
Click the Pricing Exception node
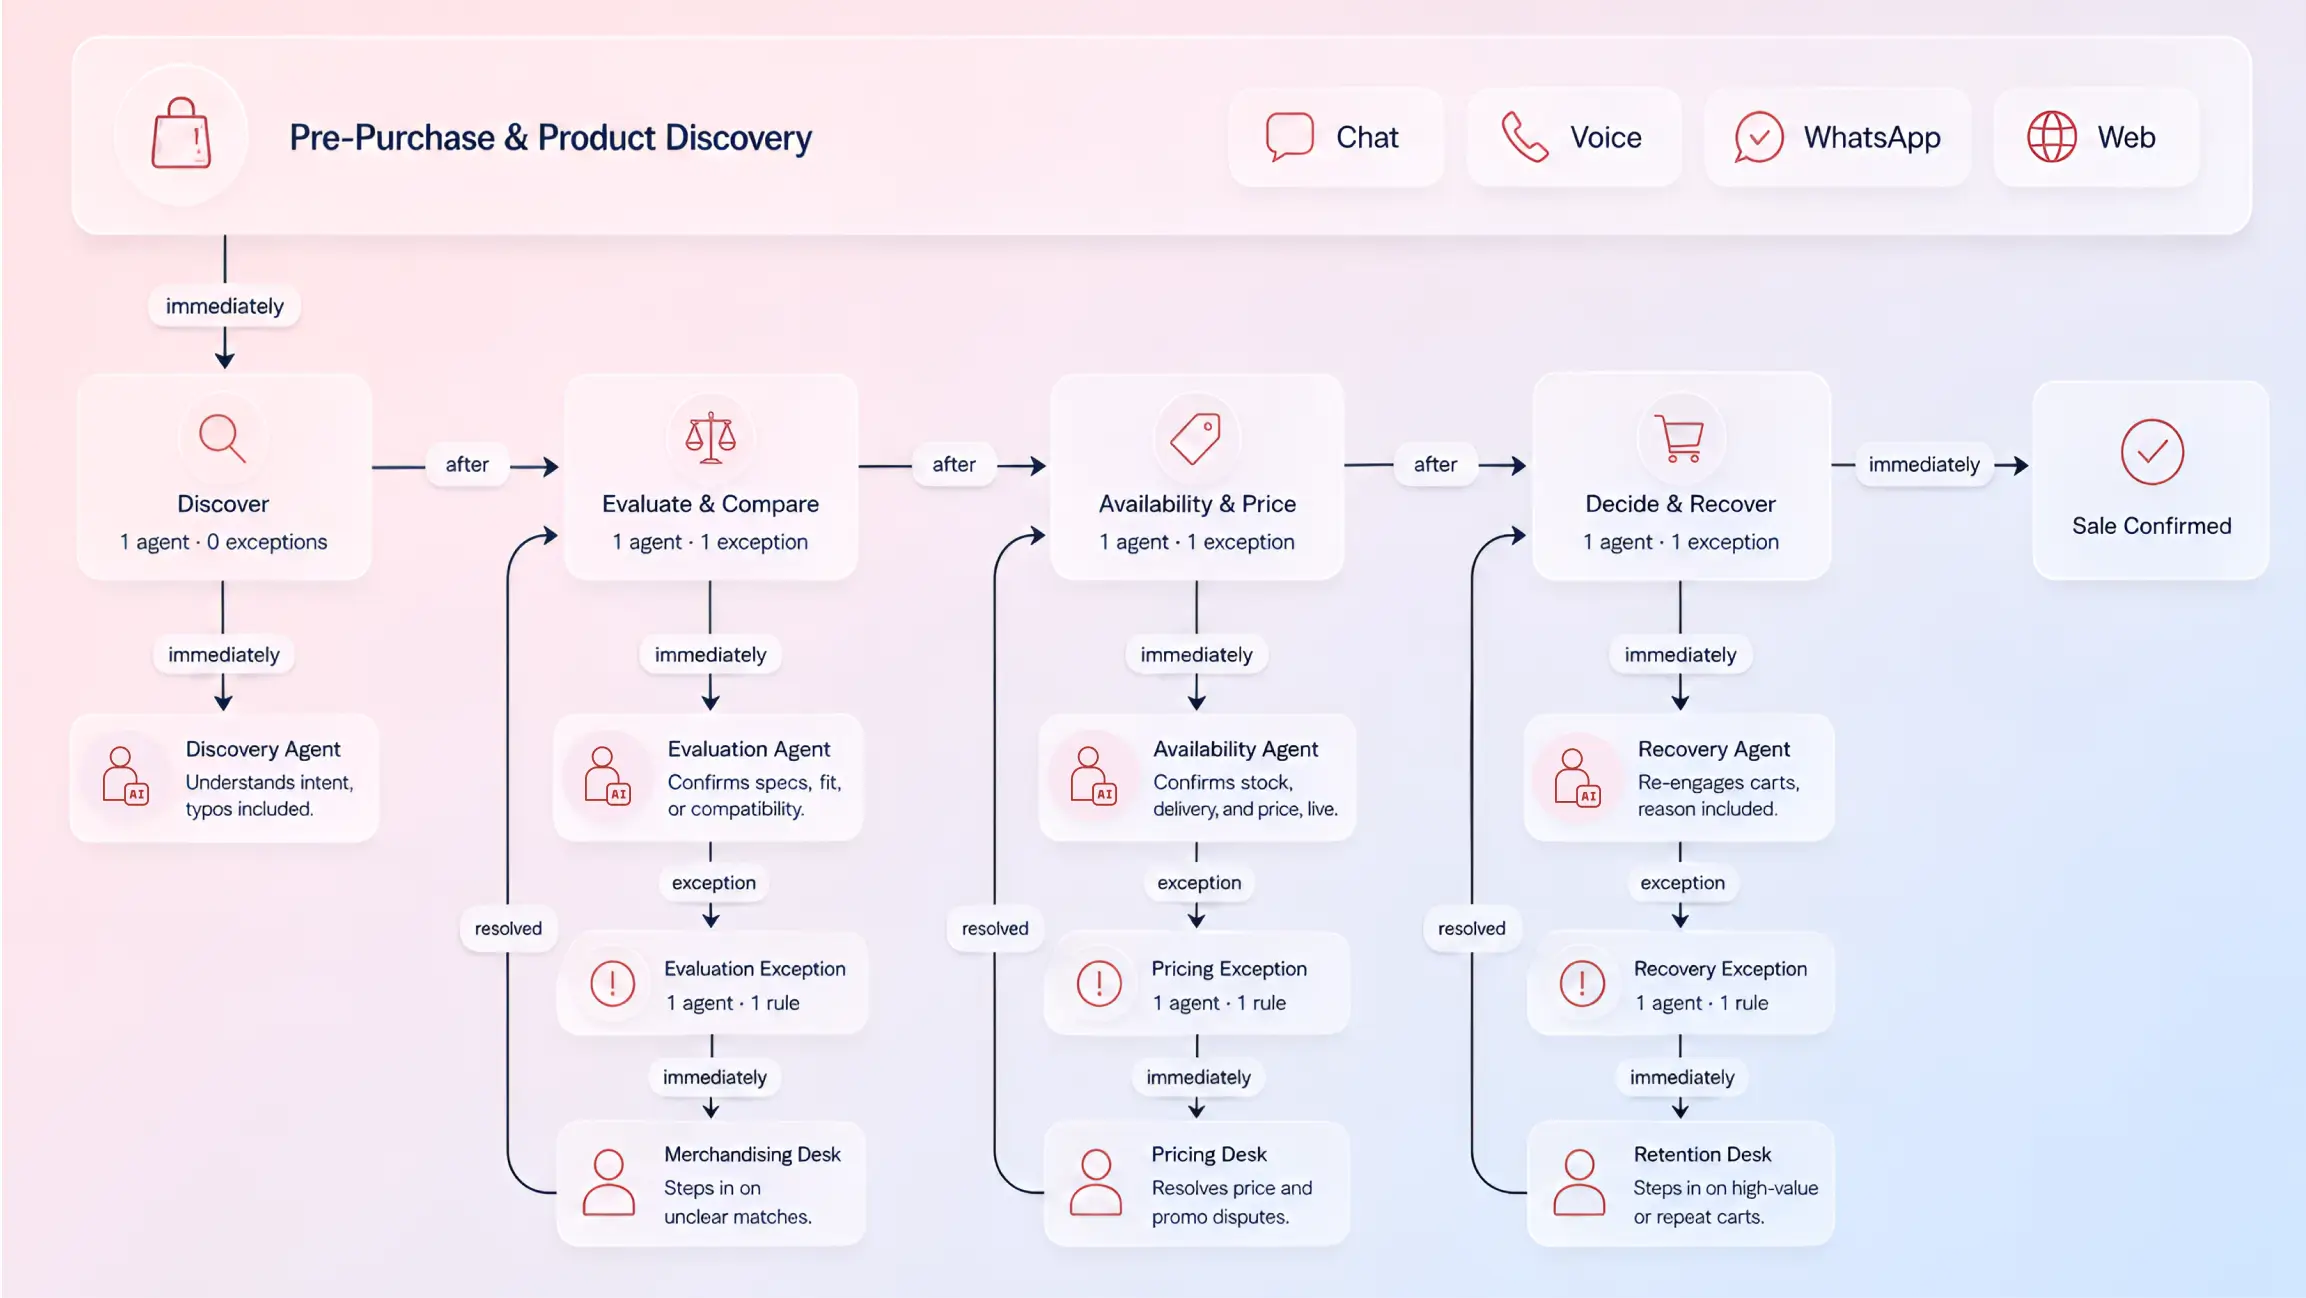(x=1197, y=984)
